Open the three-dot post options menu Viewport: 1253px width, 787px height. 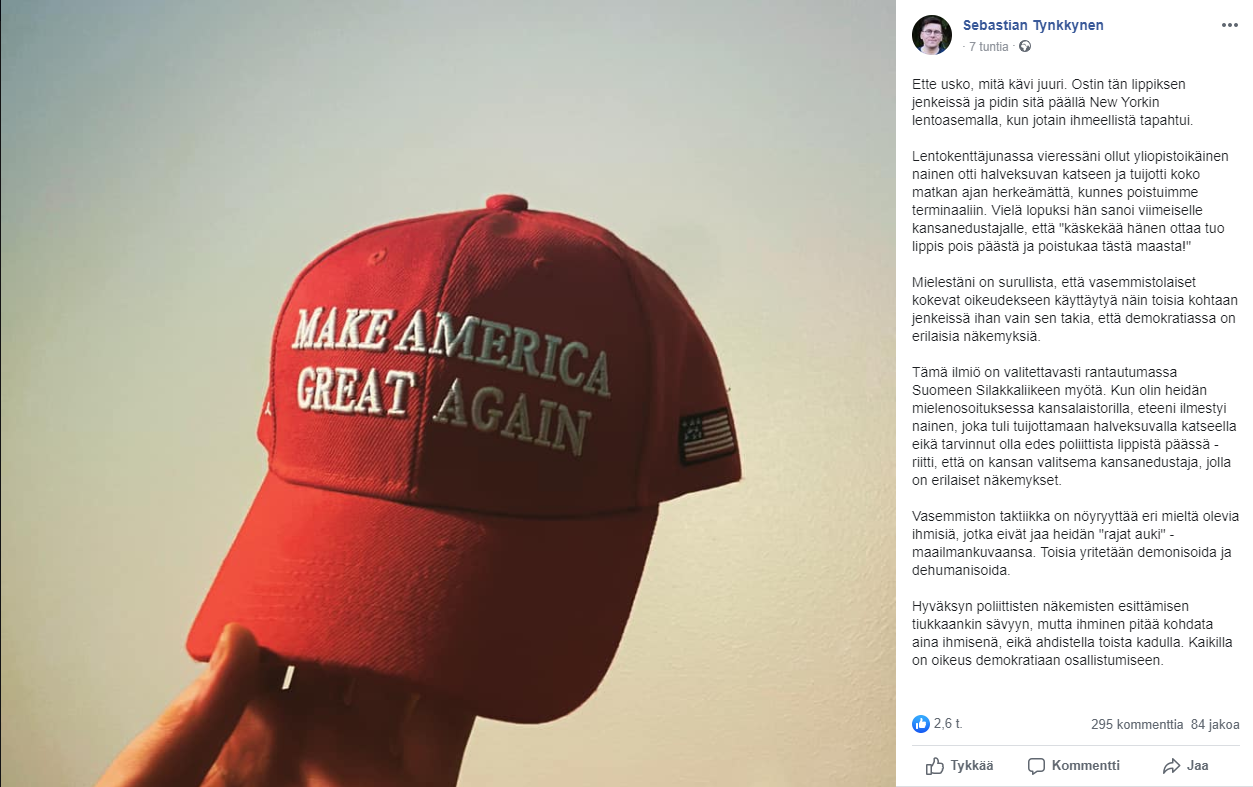point(1229,26)
